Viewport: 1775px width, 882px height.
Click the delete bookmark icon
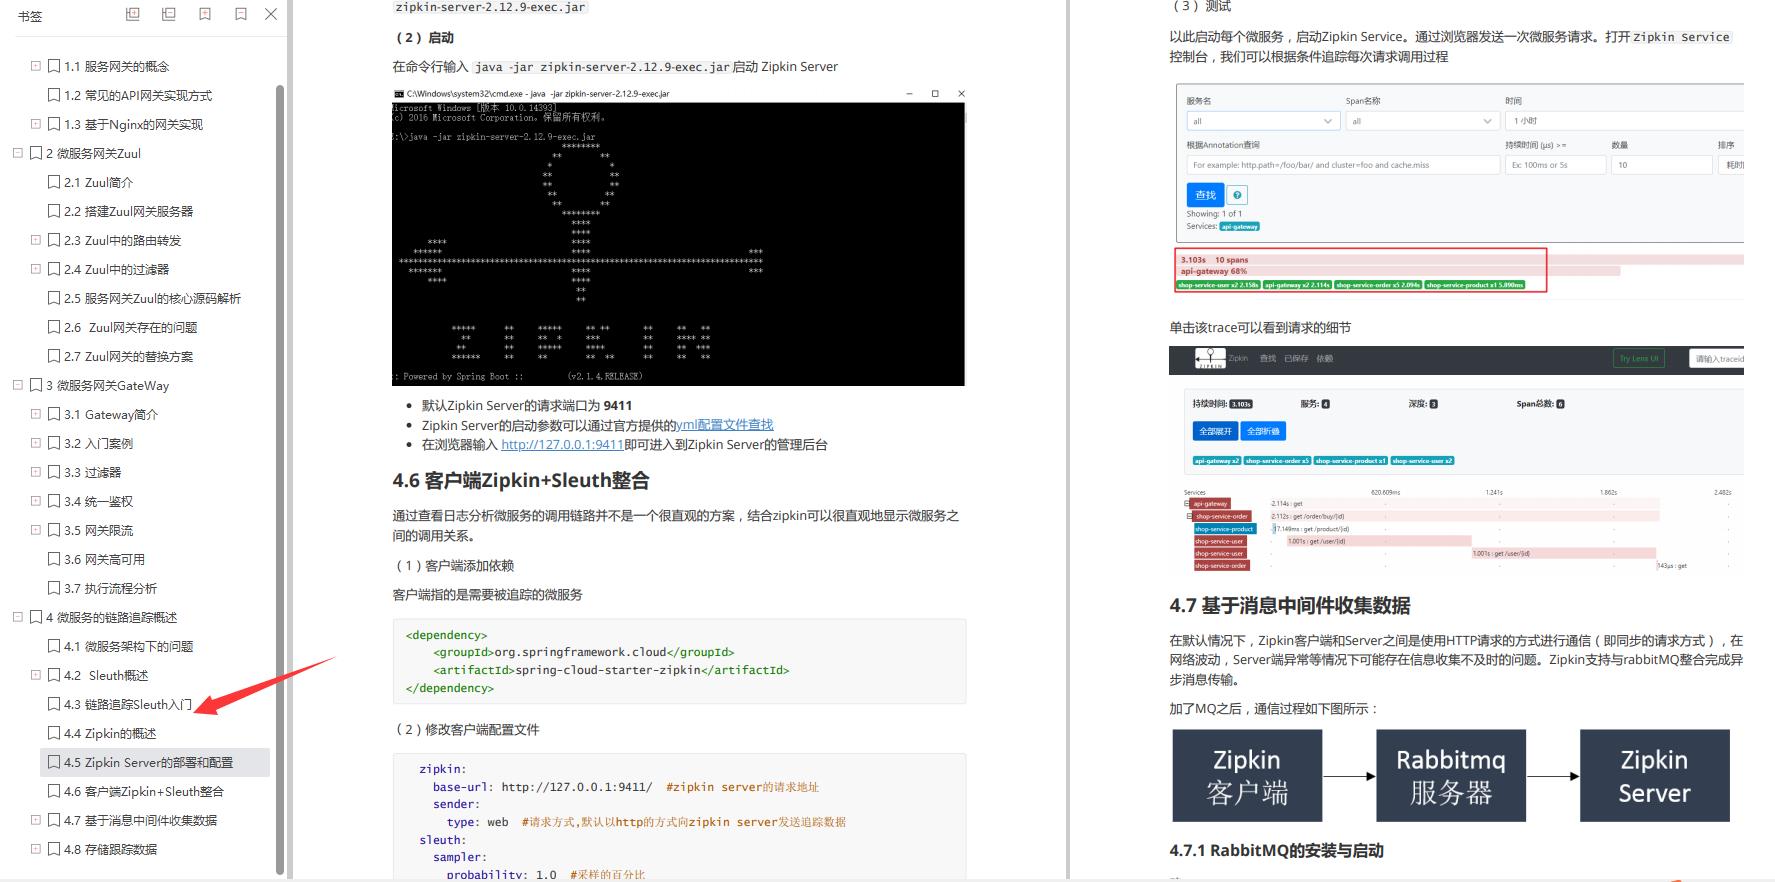241,14
